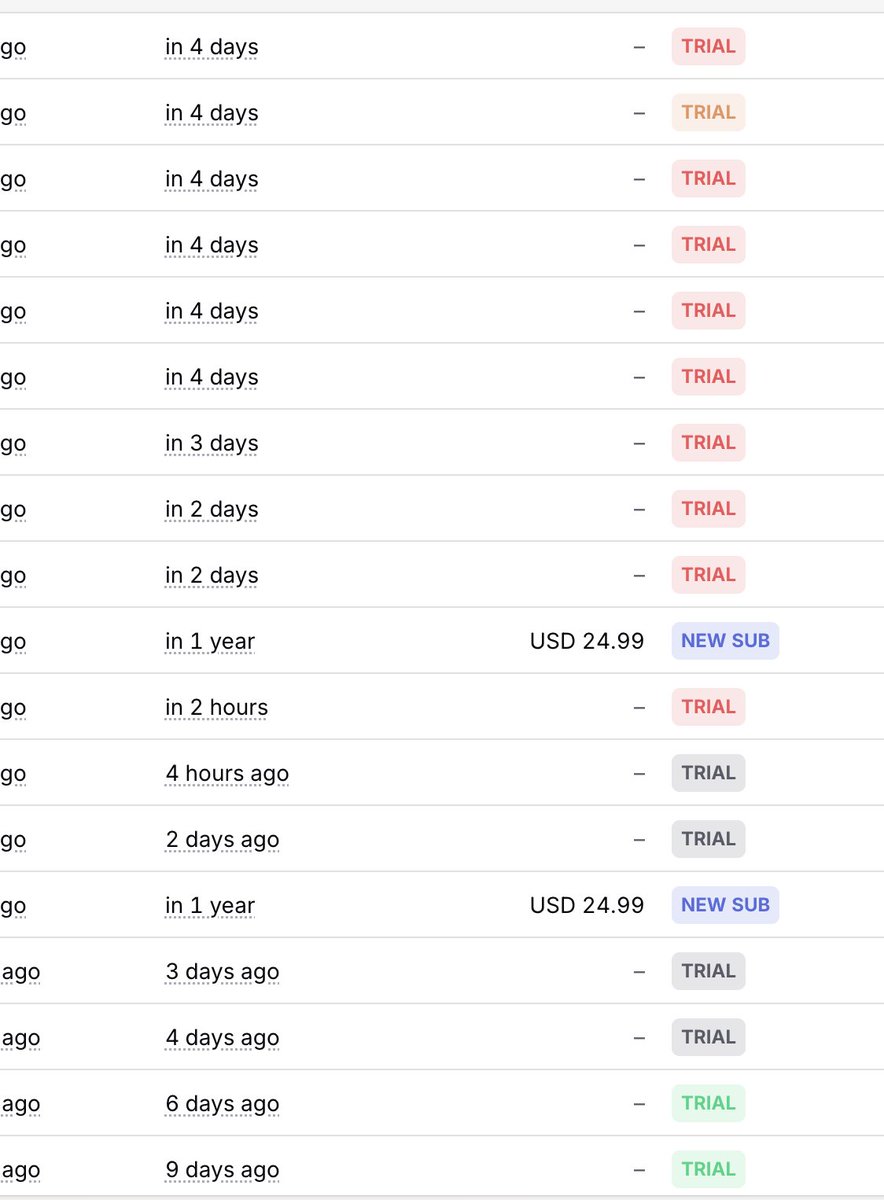Click the orange TRIAL badge

coord(708,113)
